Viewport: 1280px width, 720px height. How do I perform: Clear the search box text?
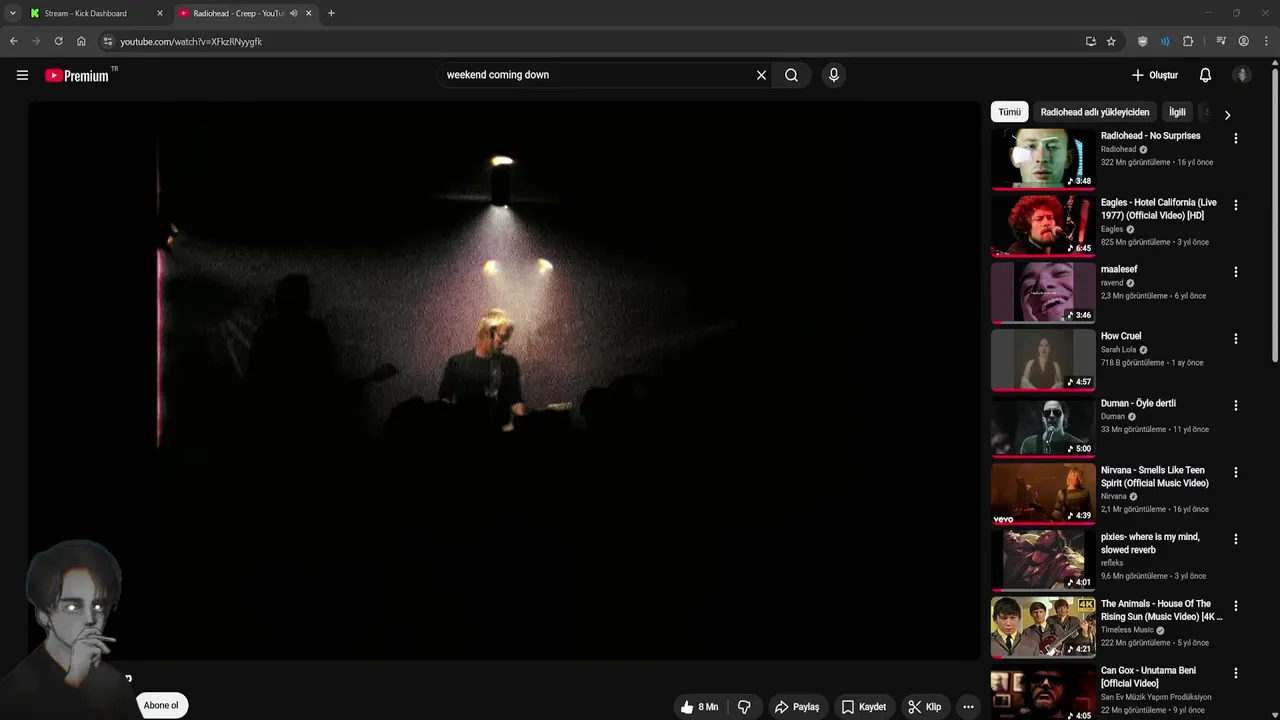[x=761, y=75]
